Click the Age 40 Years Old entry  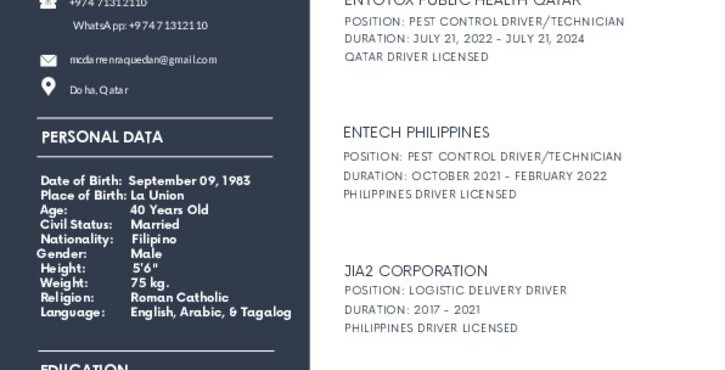(x=124, y=210)
